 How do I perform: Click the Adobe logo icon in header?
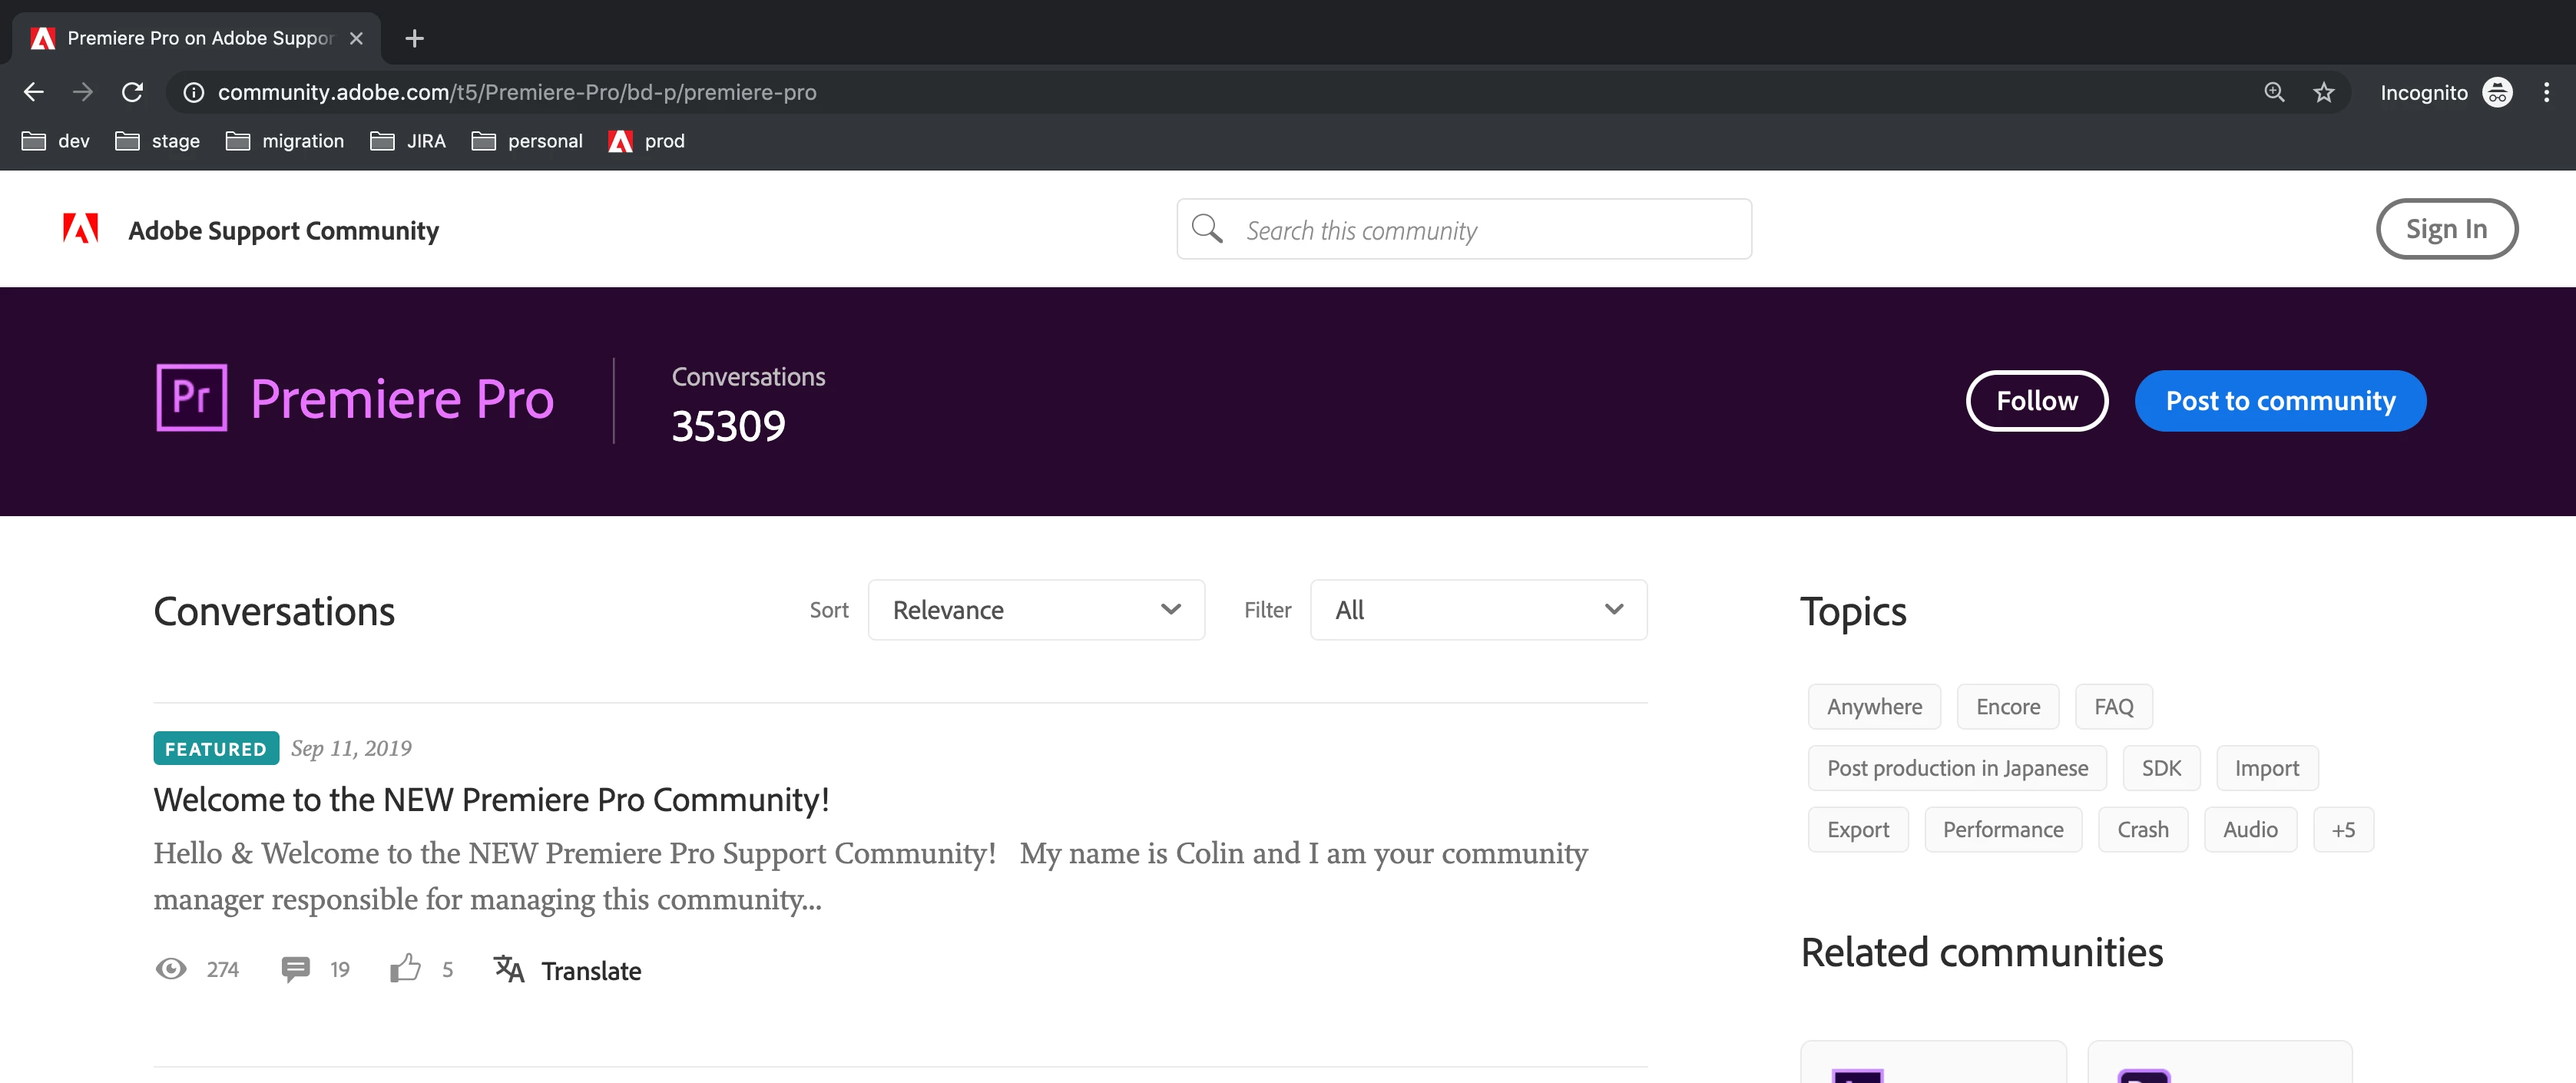click(x=80, y=229)
